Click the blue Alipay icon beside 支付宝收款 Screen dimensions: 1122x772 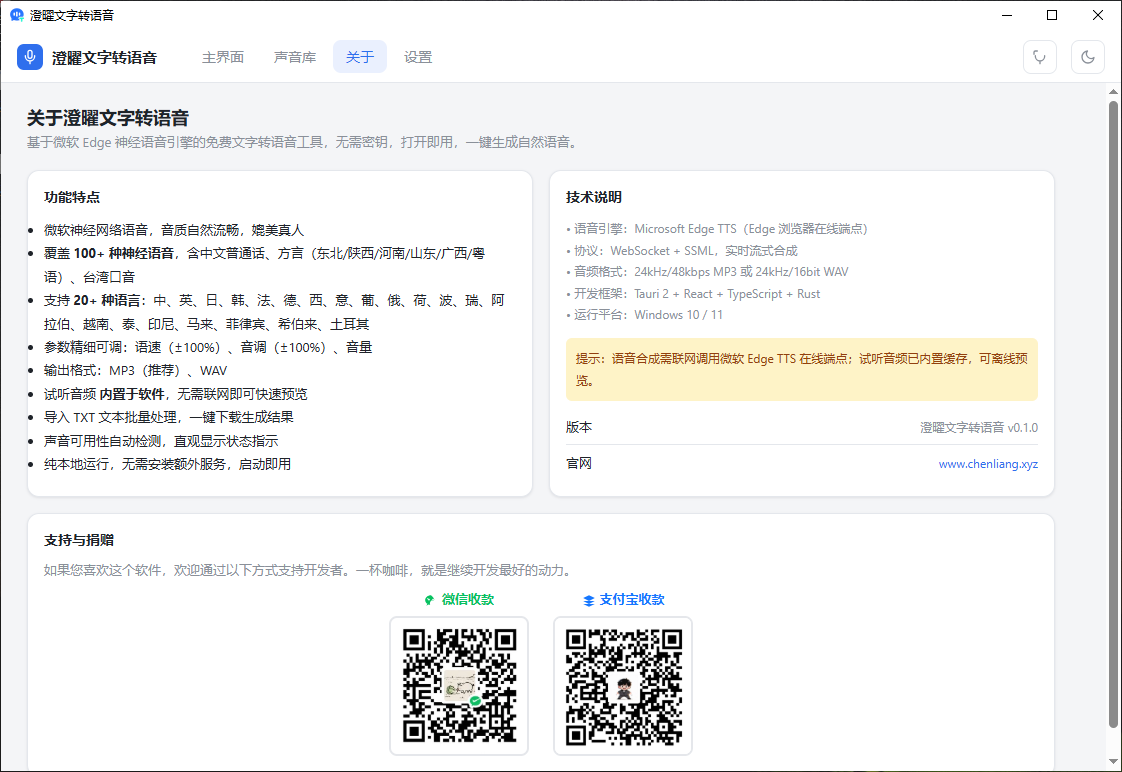(589, 600)
